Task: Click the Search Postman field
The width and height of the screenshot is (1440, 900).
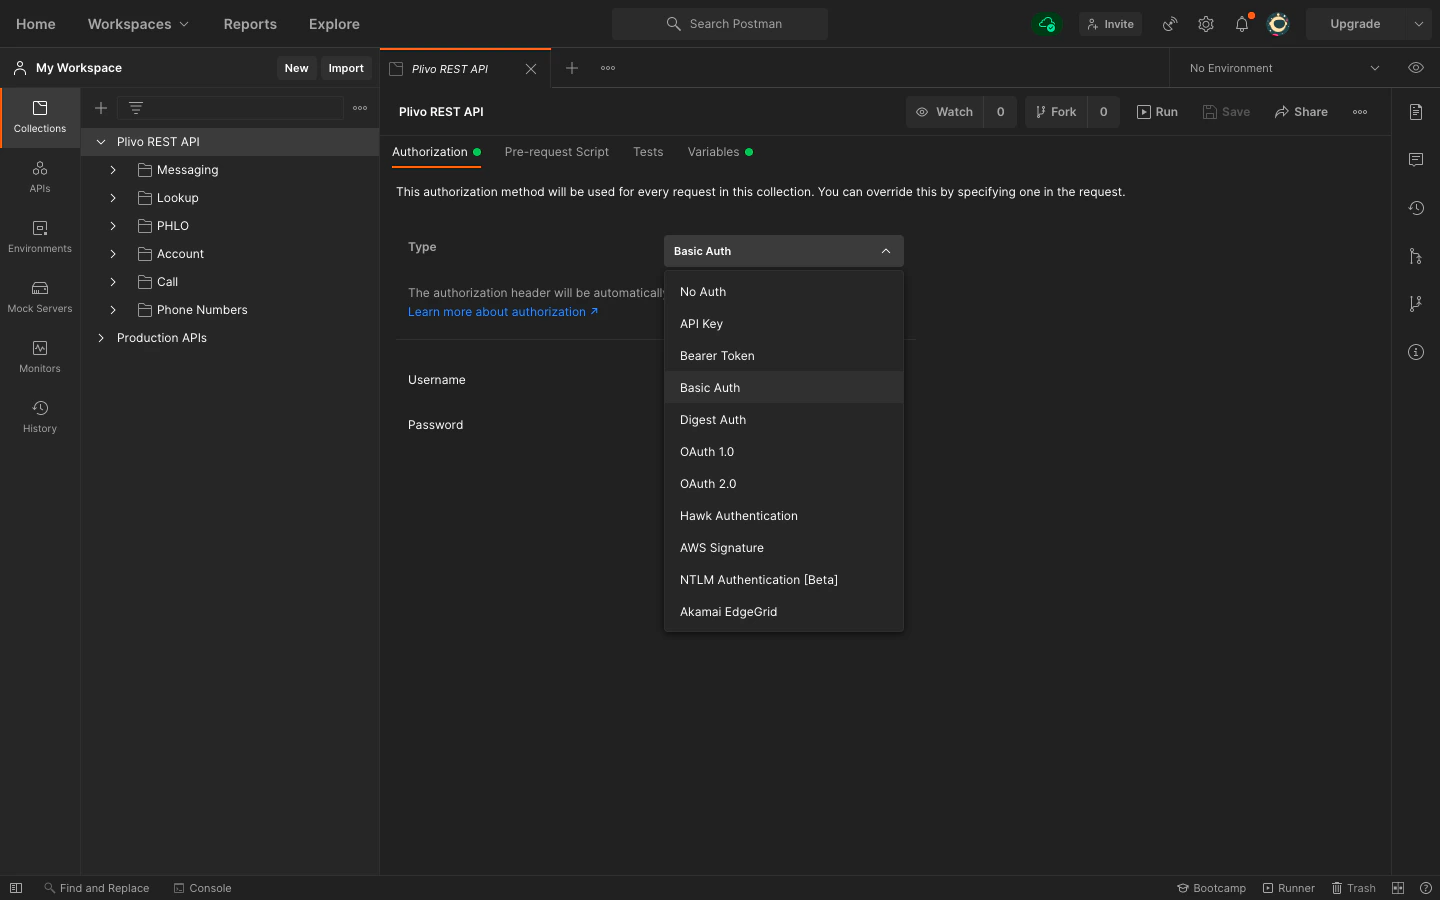Action: [x=720, y=24]
